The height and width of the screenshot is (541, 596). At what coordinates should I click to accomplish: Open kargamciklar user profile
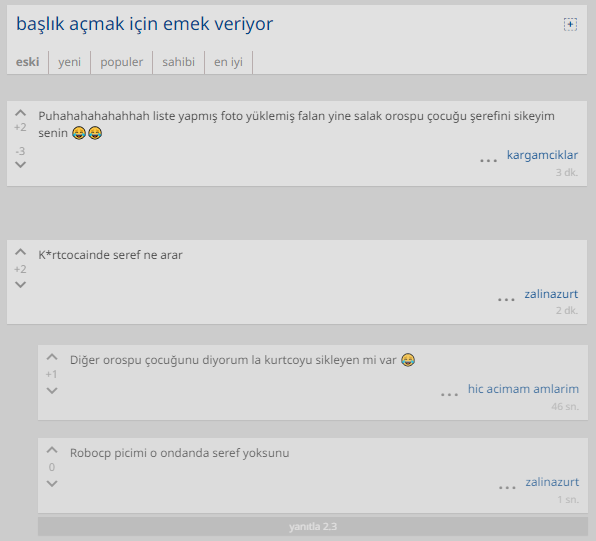[542, 155]
